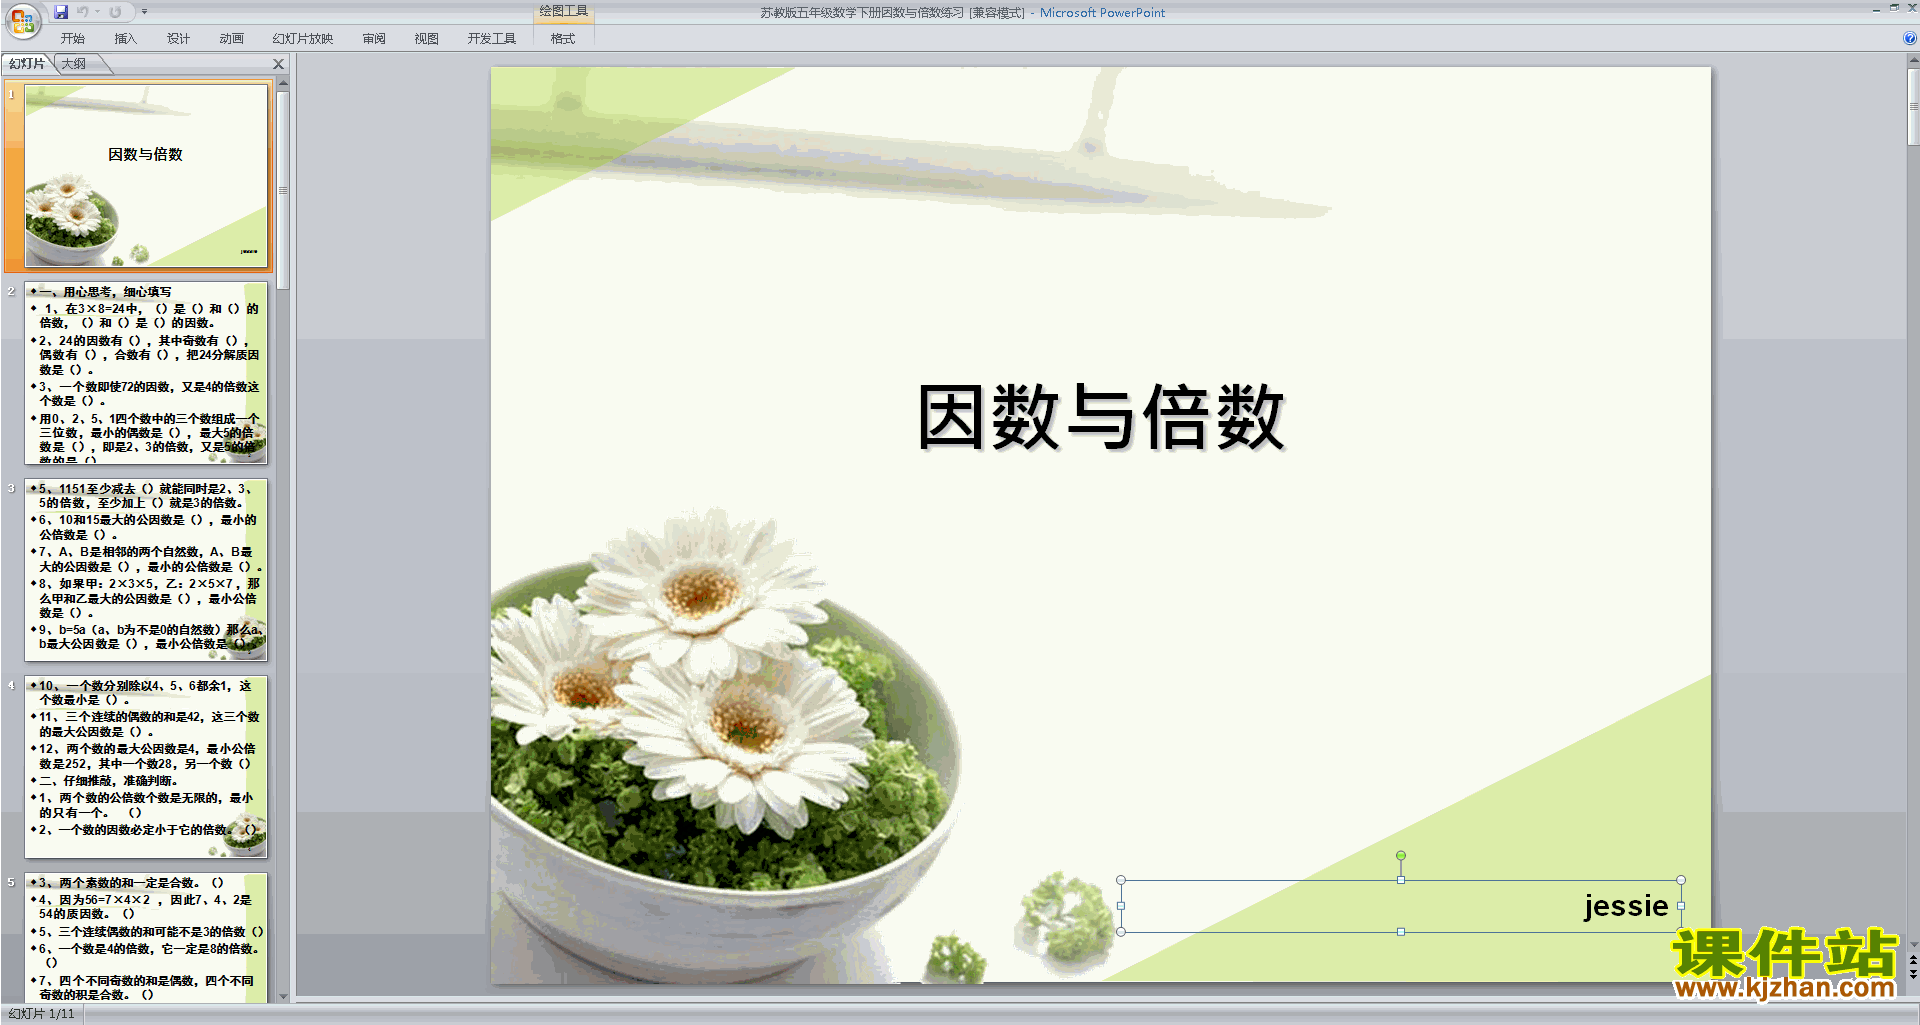Screen dimensions: 1920x1025
Task: Click the Save icon in quick access toolbar
Action: point(61,12)
